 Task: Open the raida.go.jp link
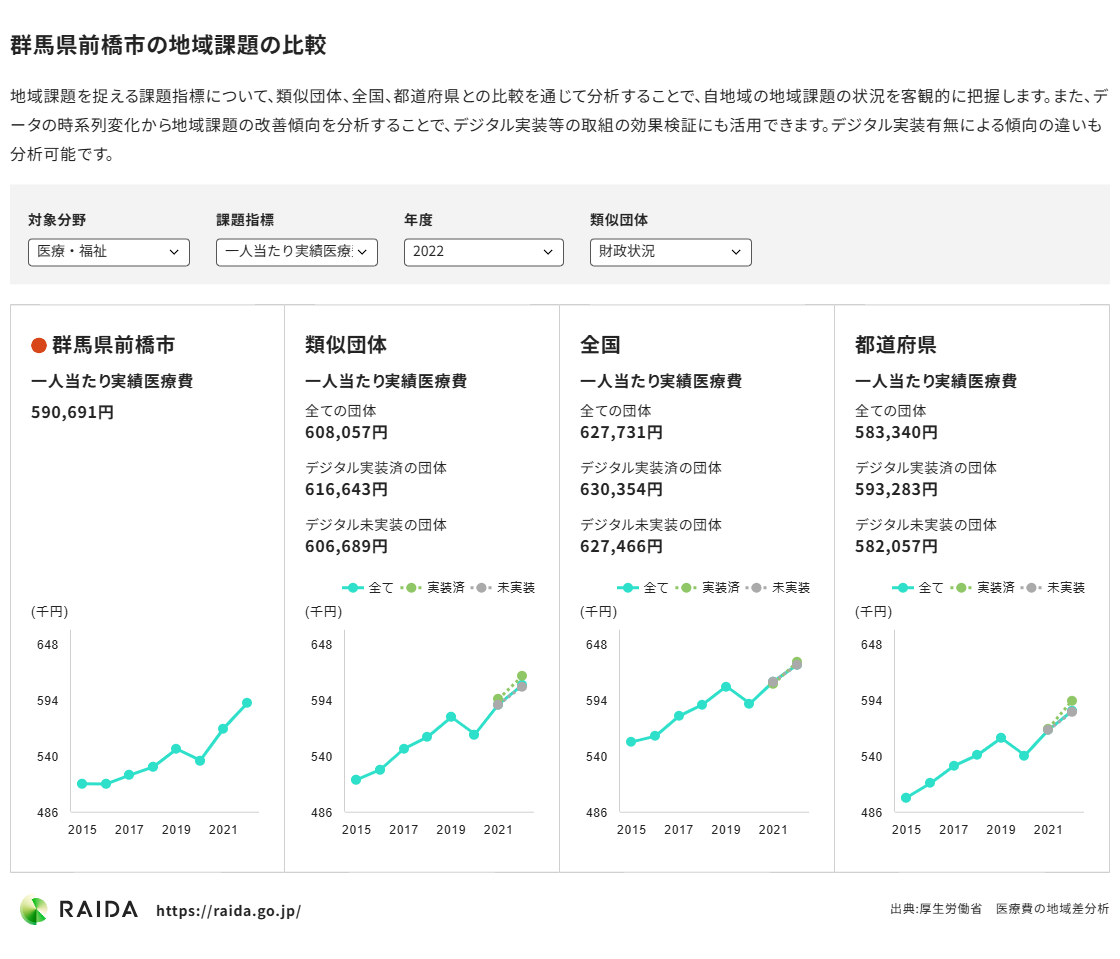[228, 911]
